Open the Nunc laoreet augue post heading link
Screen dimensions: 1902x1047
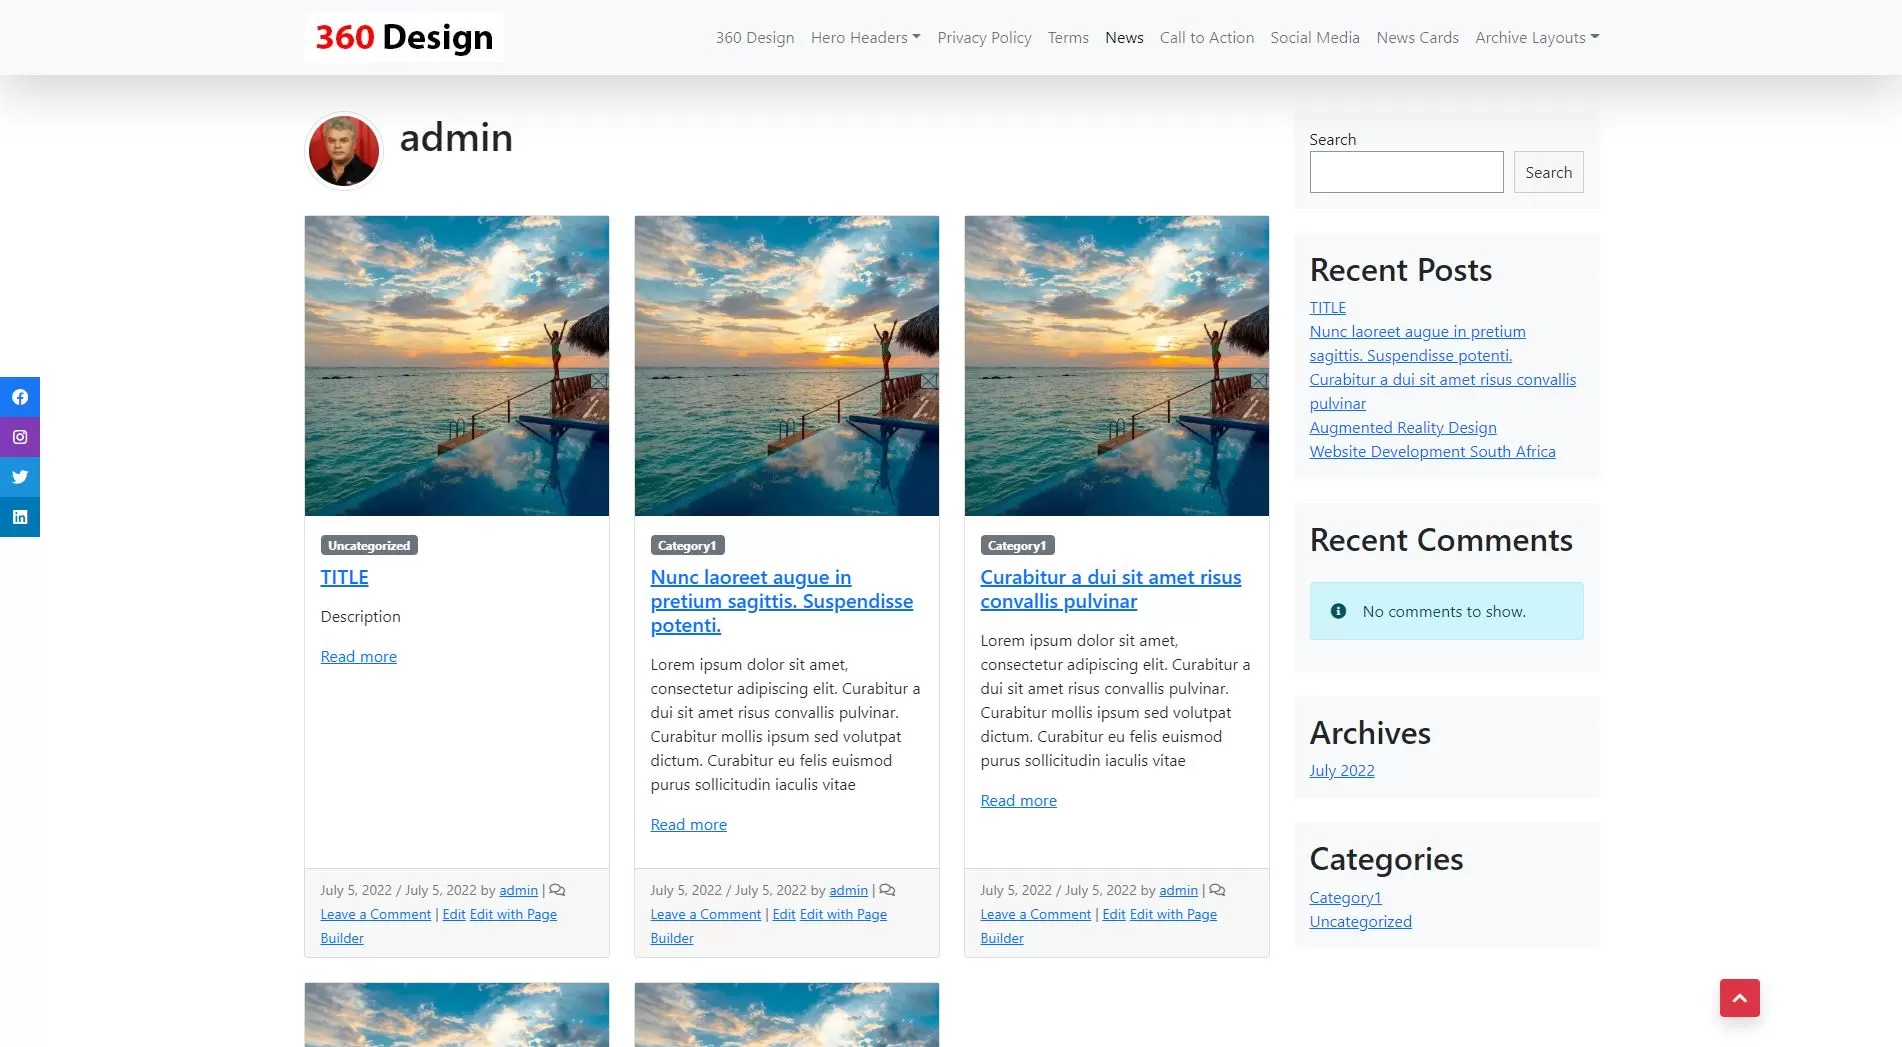pos(782,601)
